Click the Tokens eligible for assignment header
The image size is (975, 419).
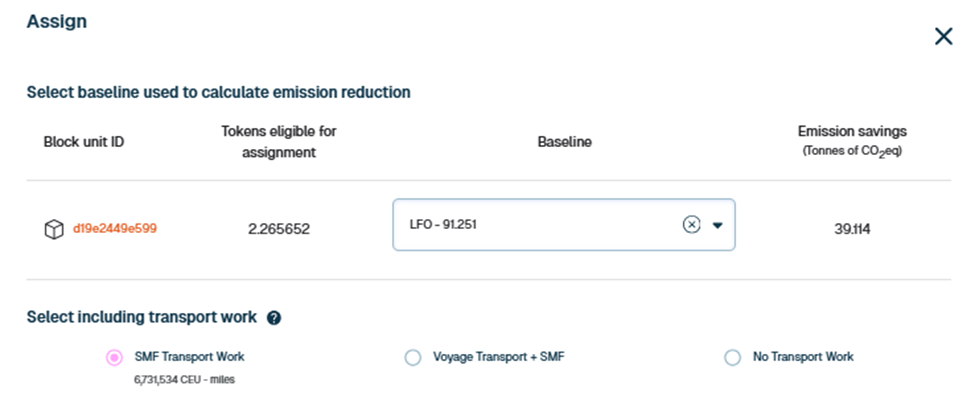coord(279,142)
